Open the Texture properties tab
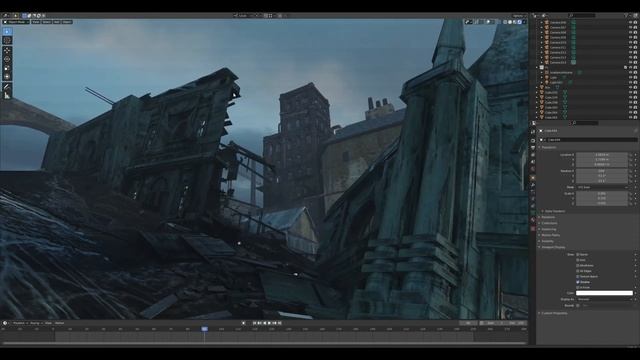Image resolution: width=640 pixels, height=360 pixels. coord(533,228)
